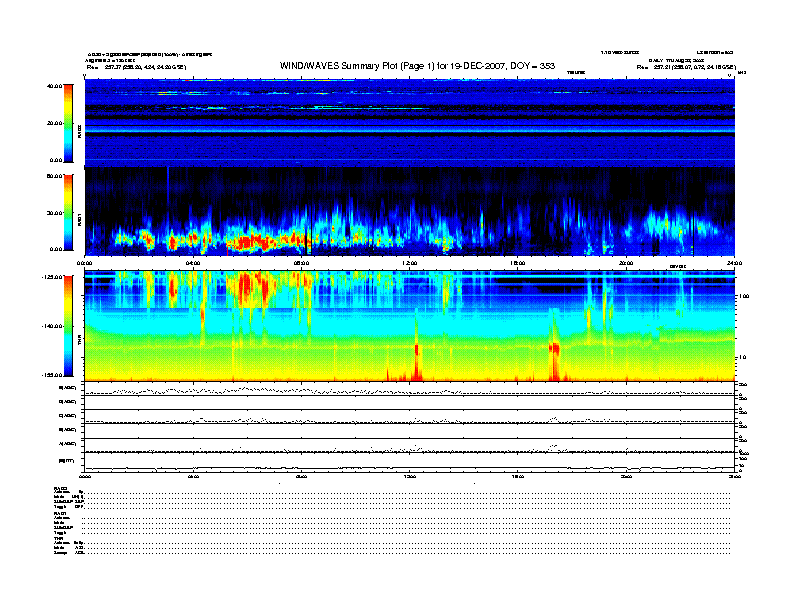Viewport: 792px width, 612px height.
Task: Click the 24:00 tick beneath RAD1 spectrogram
Action: pyautogui.click(x=734, y=263)
